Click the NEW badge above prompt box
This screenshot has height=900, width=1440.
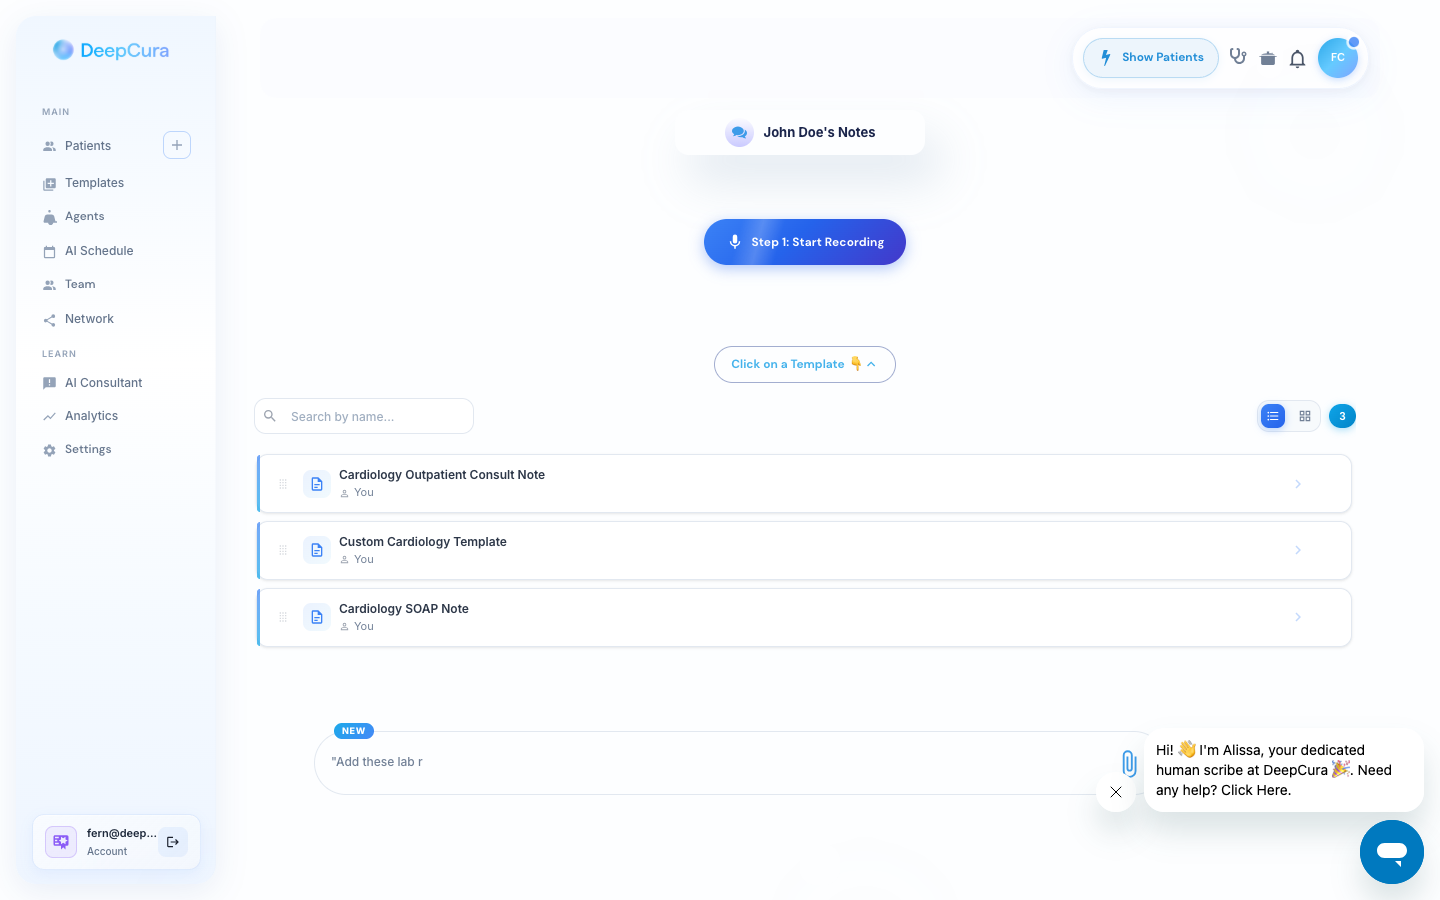(354, 731)
